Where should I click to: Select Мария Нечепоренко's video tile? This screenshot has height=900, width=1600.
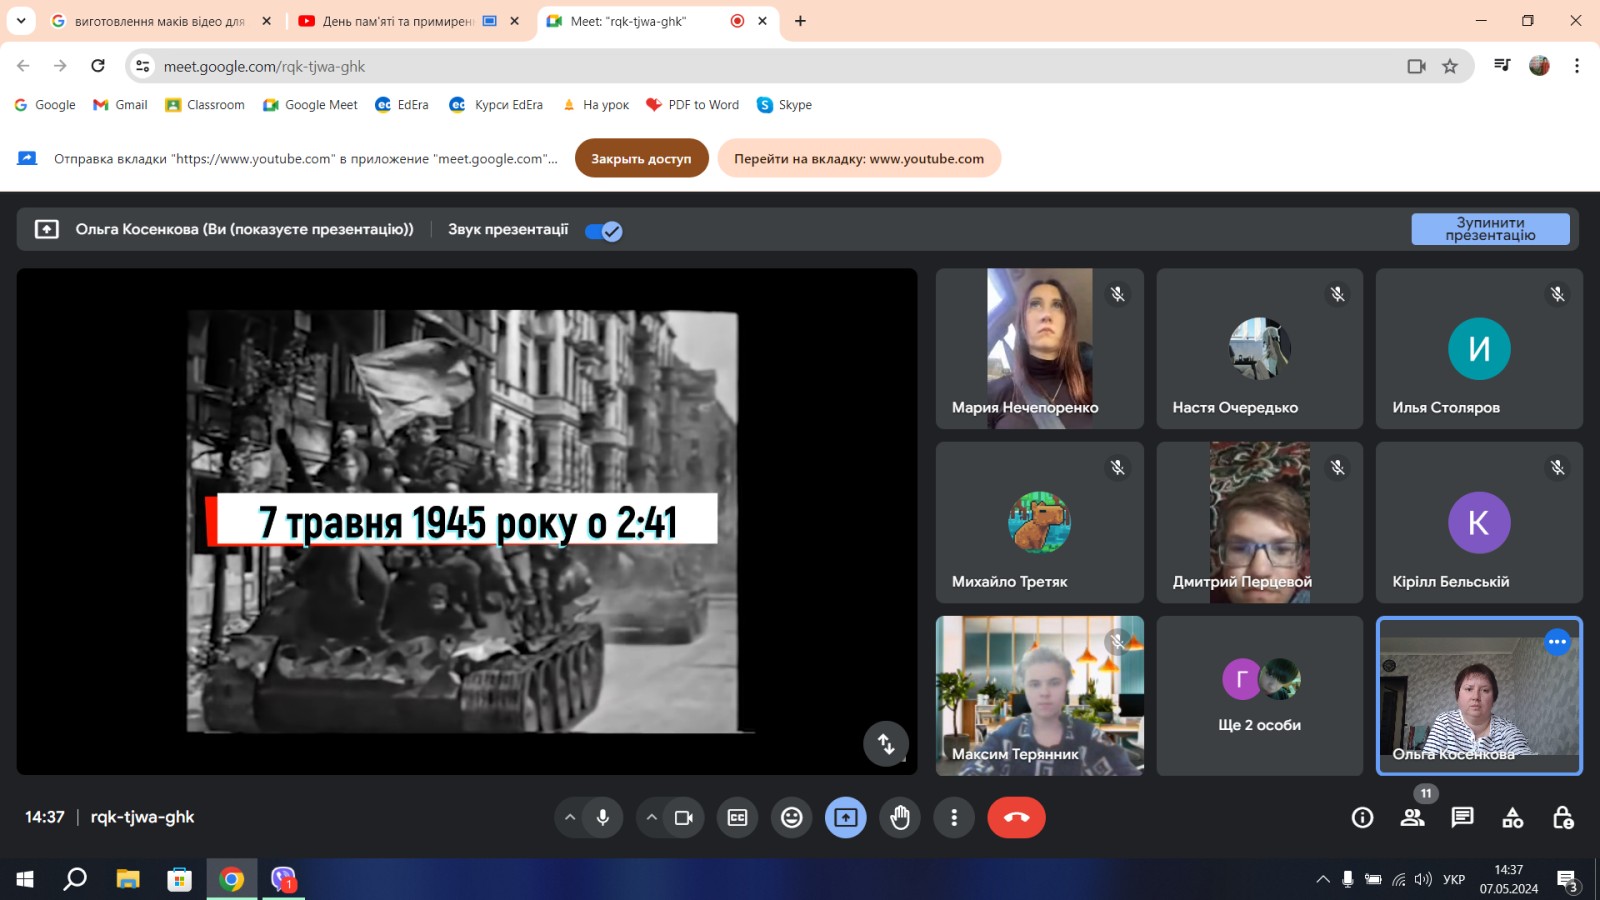point(1039,348)
